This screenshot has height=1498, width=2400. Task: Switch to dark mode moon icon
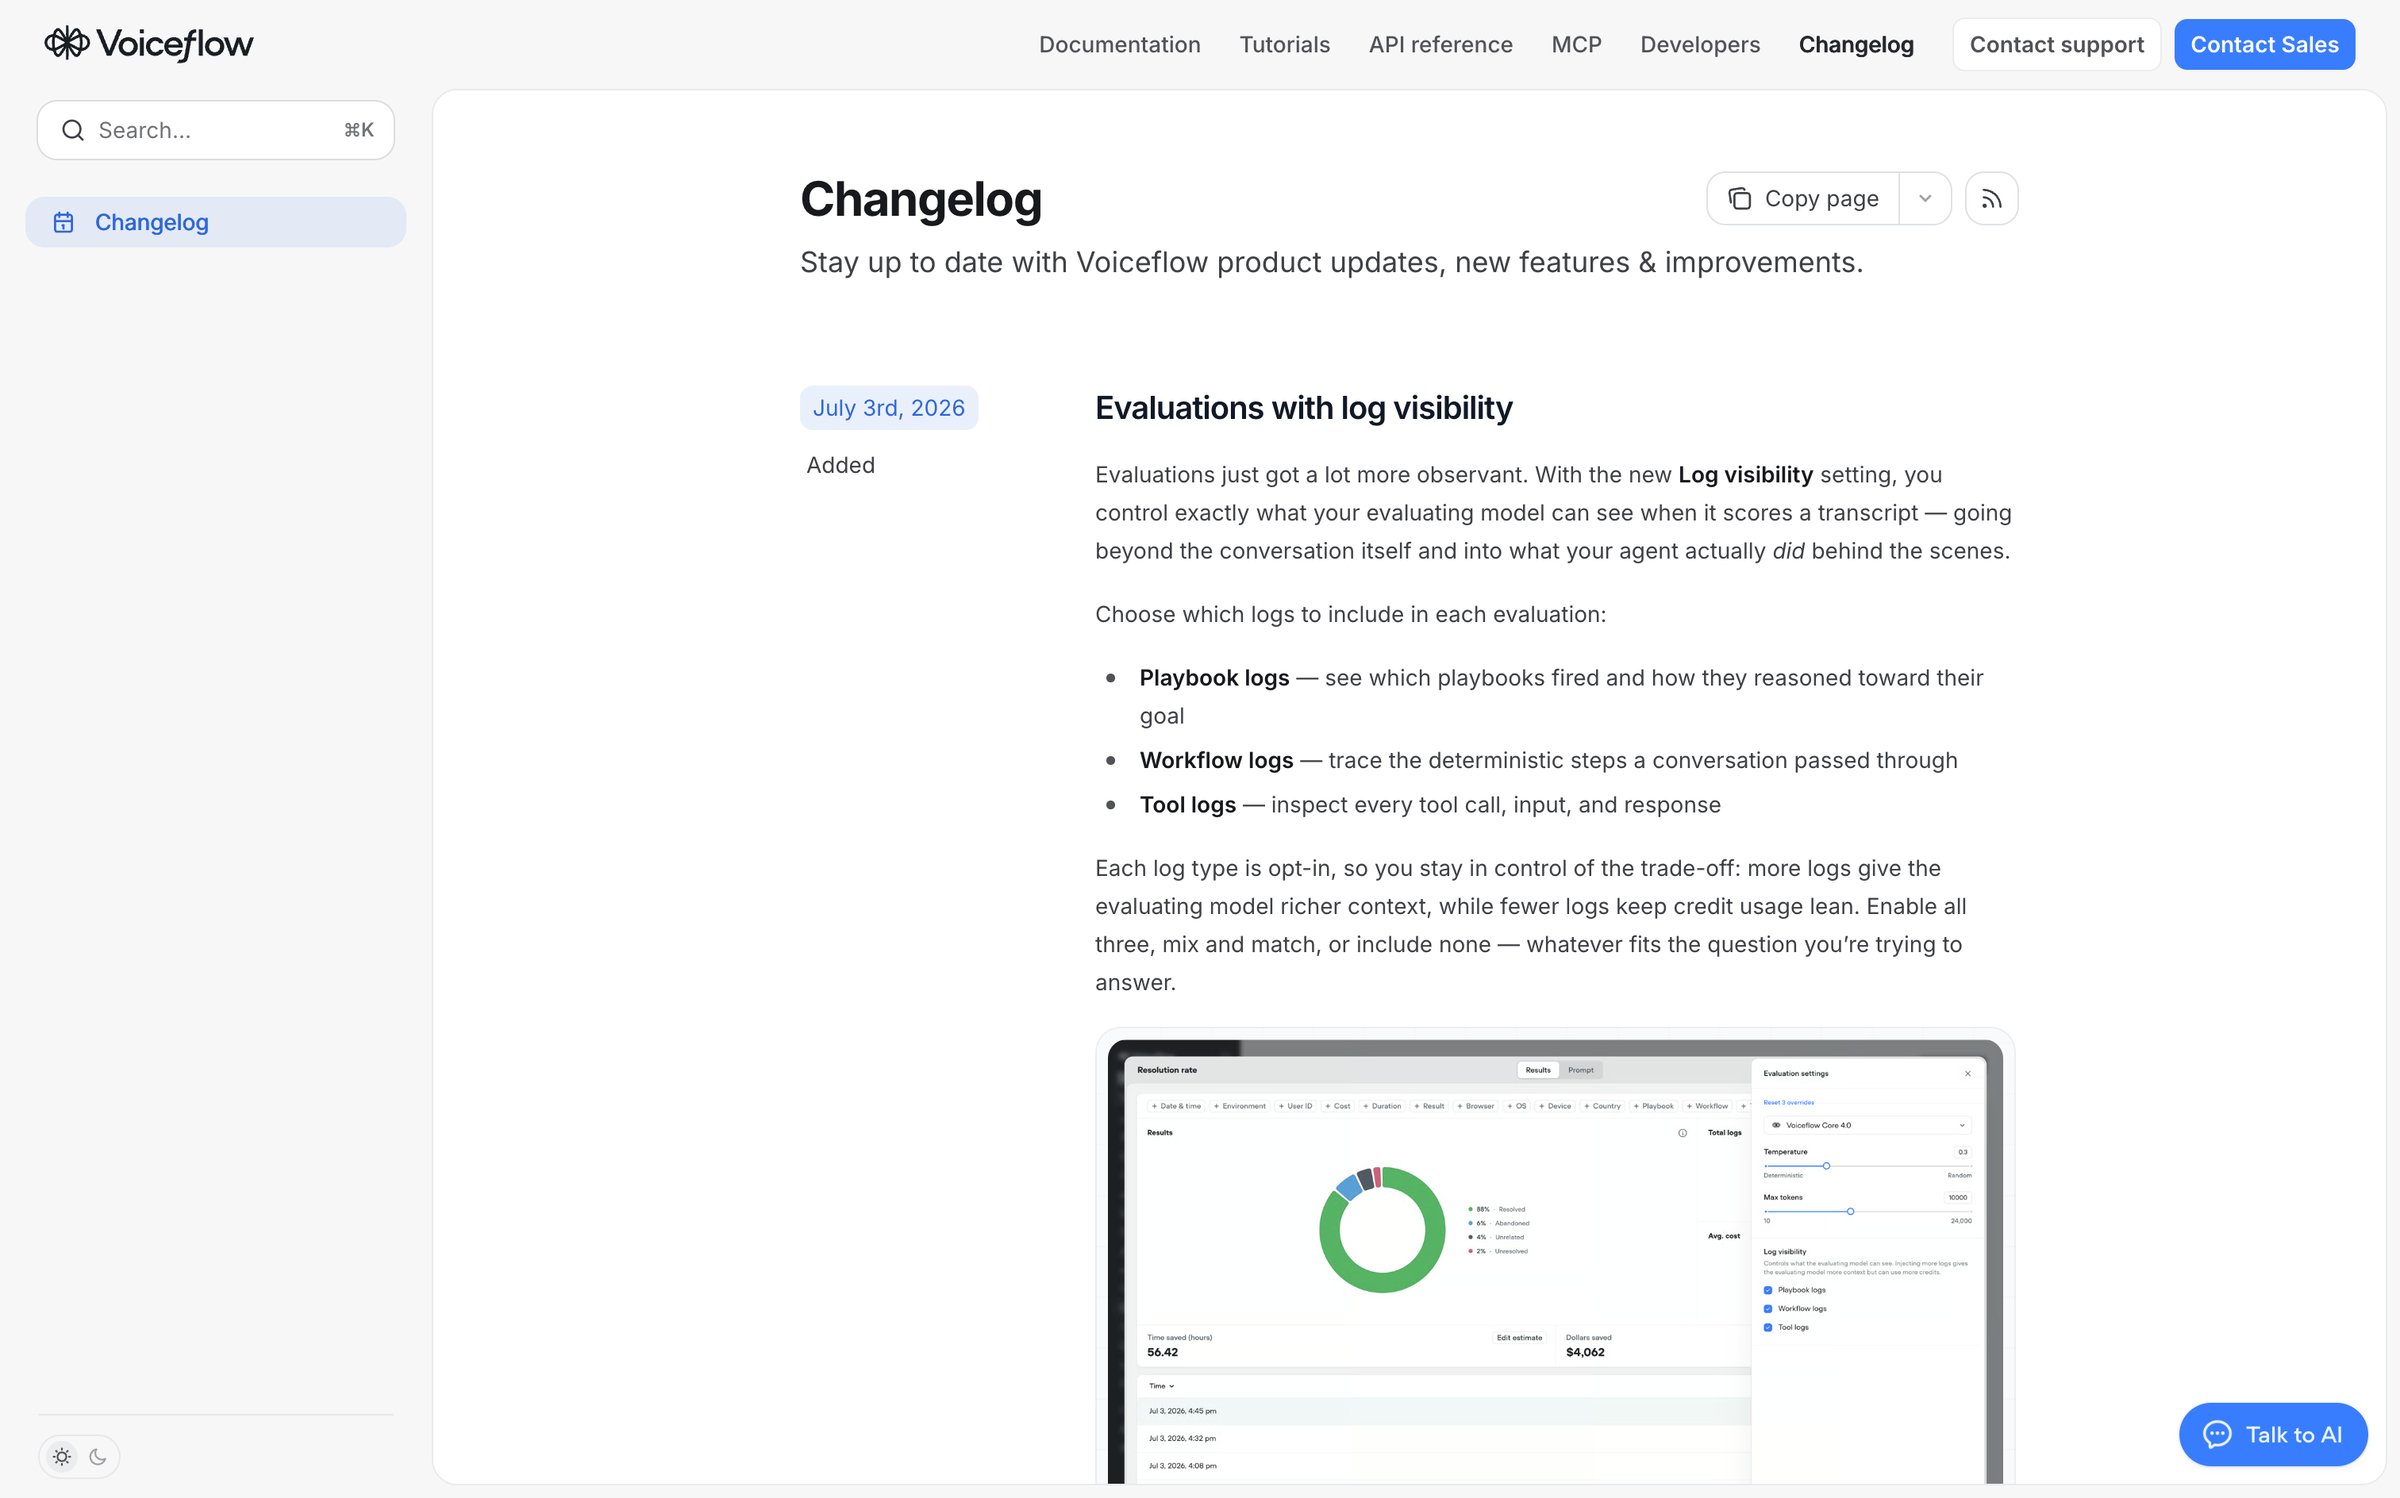(x=98, y=1457)
